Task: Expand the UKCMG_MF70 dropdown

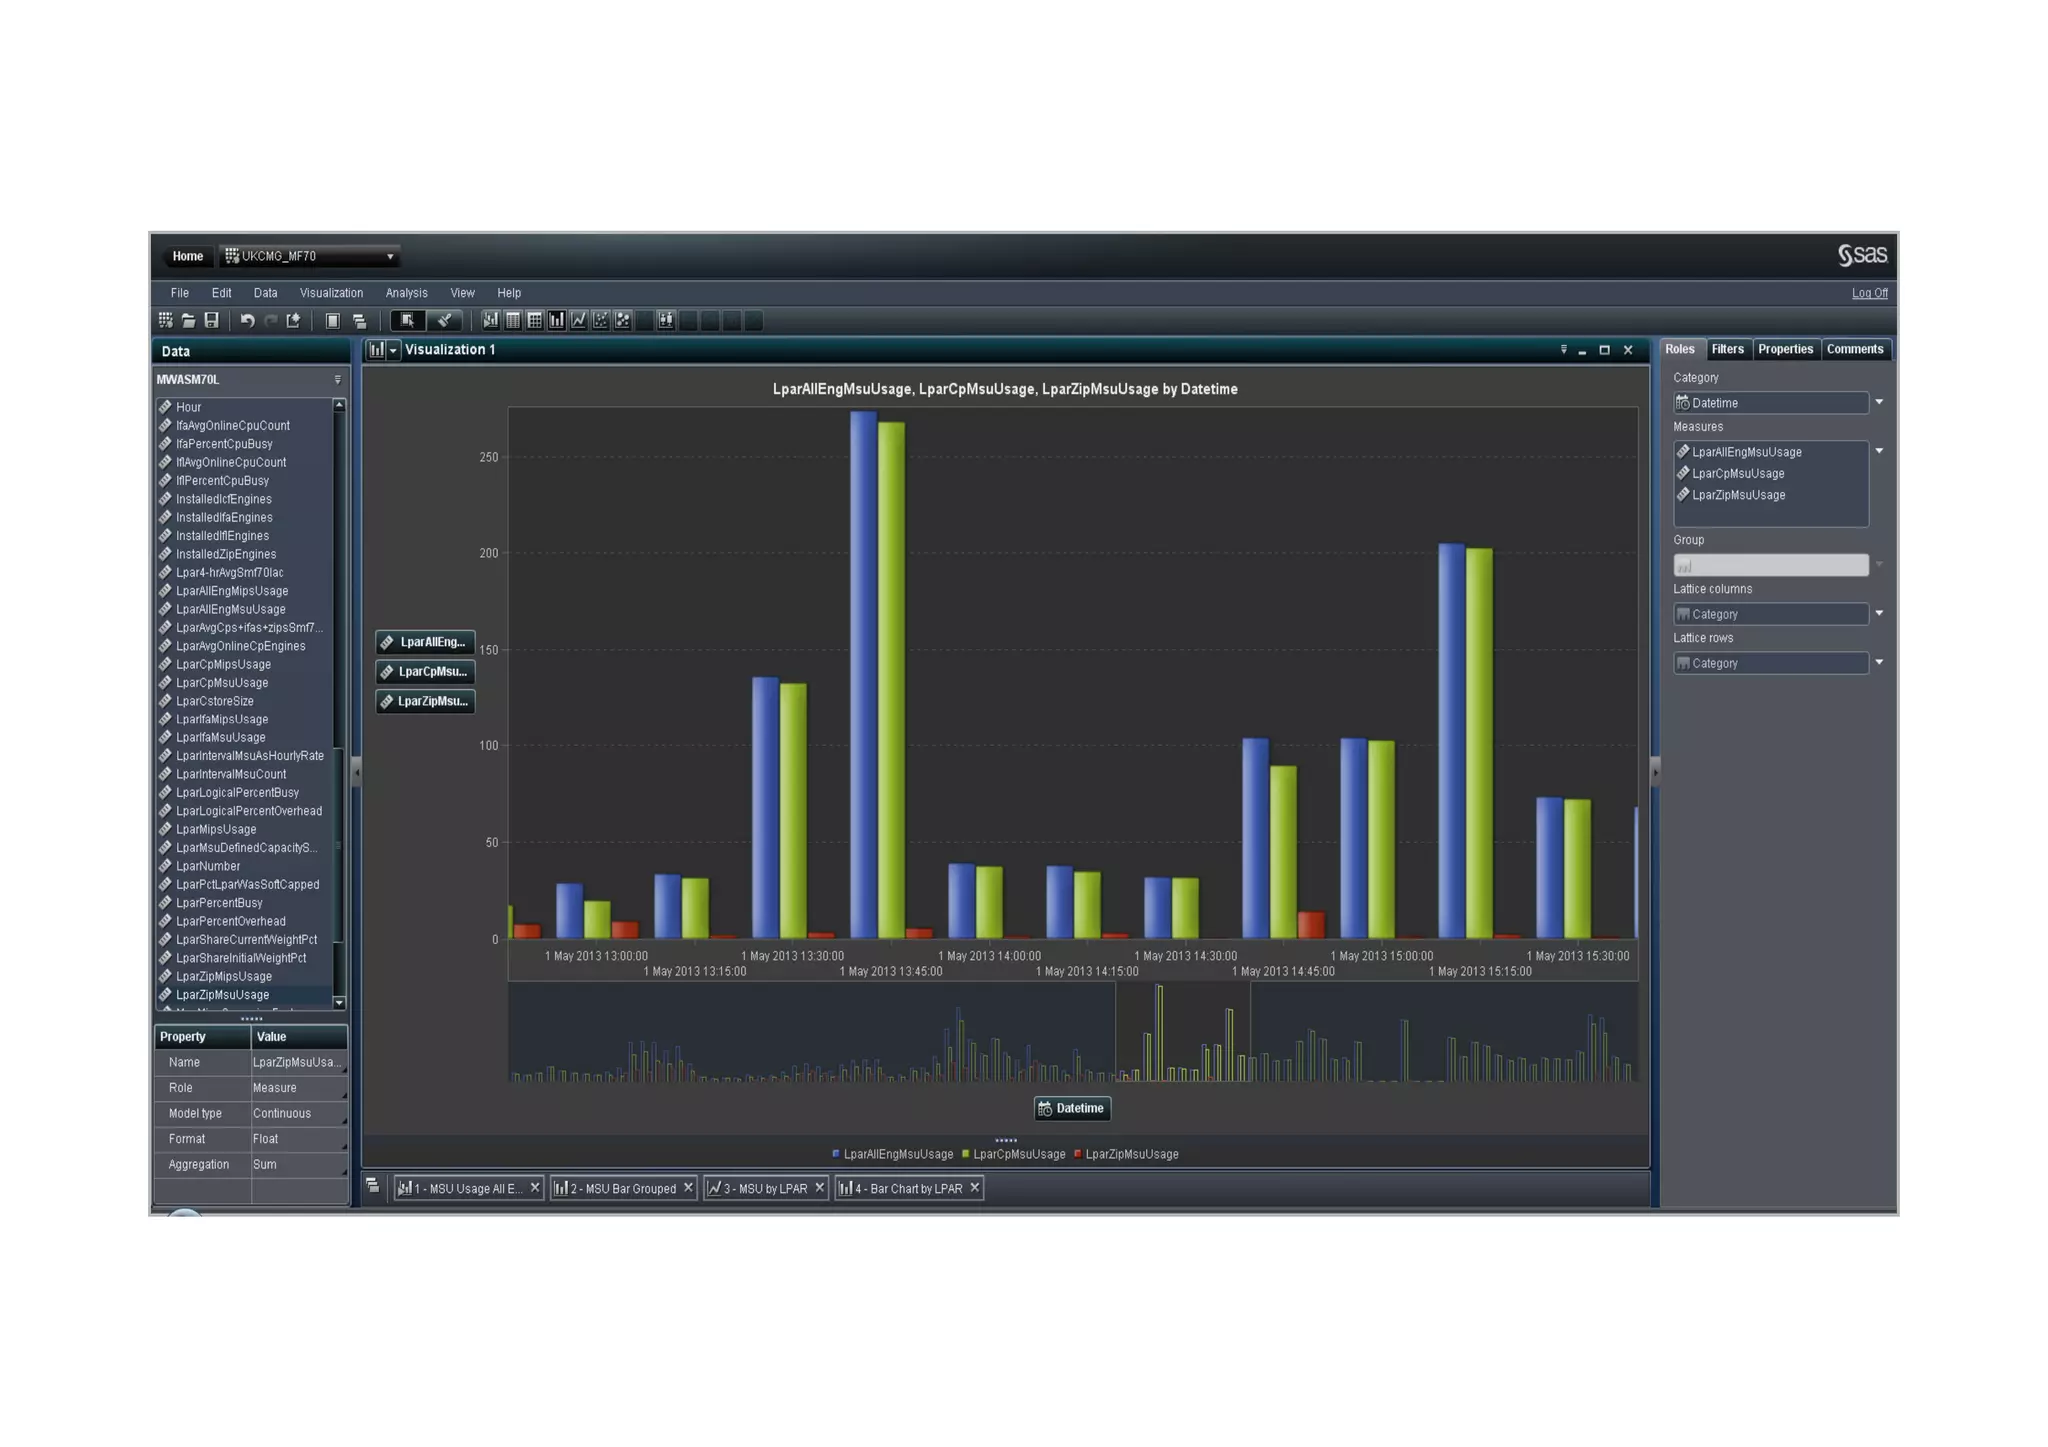Action: tap(390, 257)
